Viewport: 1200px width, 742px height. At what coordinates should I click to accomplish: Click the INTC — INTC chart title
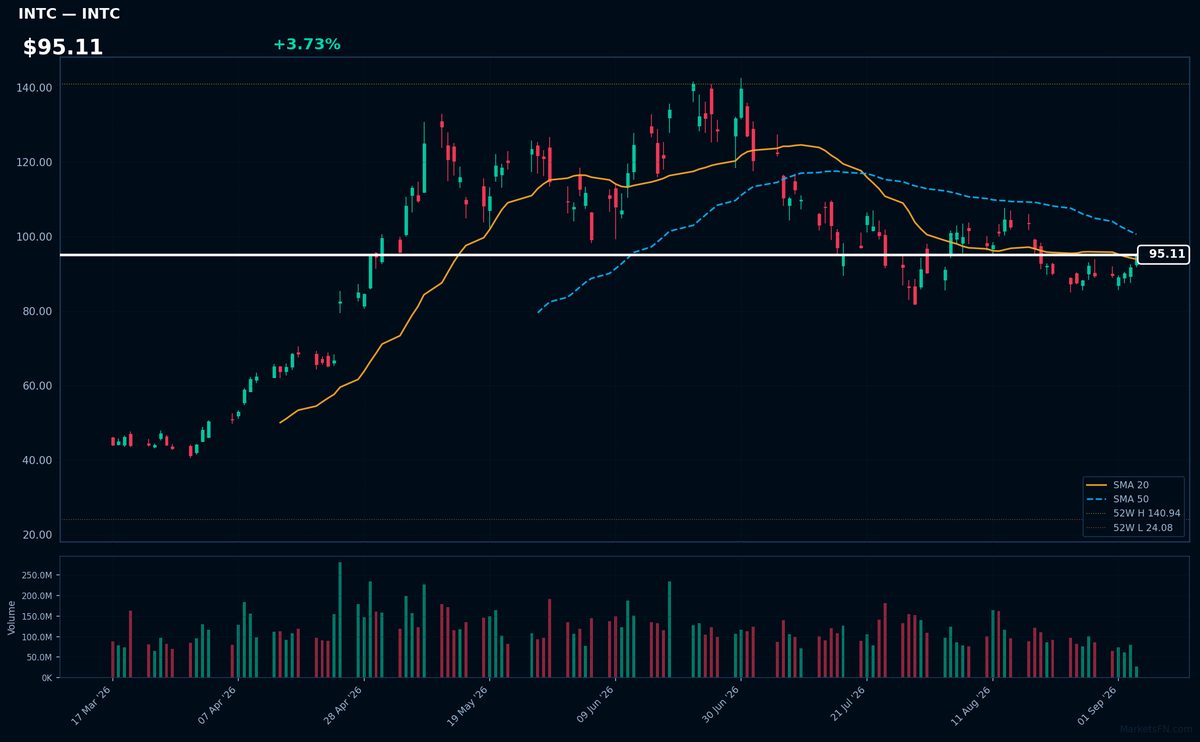tap(69, 14)
